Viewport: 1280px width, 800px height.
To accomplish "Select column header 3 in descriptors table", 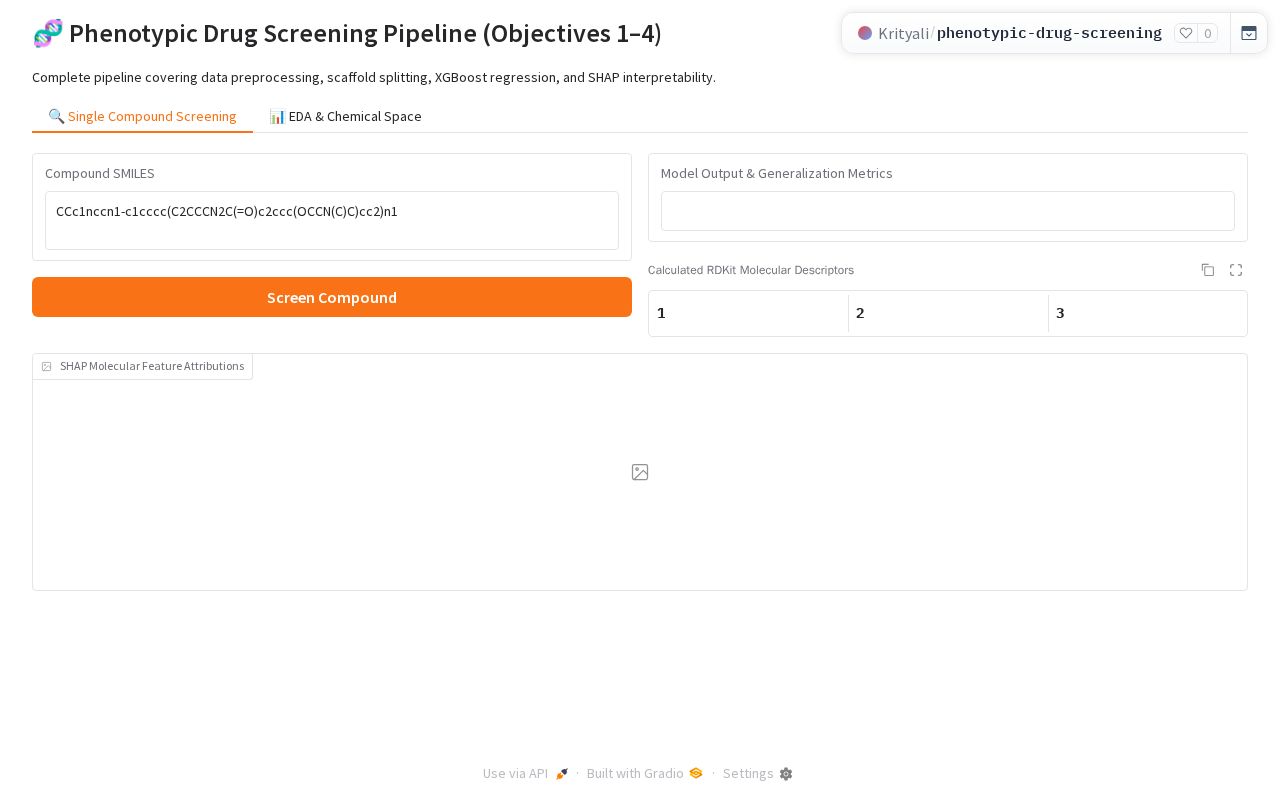I will click(x=1147, y=313).
